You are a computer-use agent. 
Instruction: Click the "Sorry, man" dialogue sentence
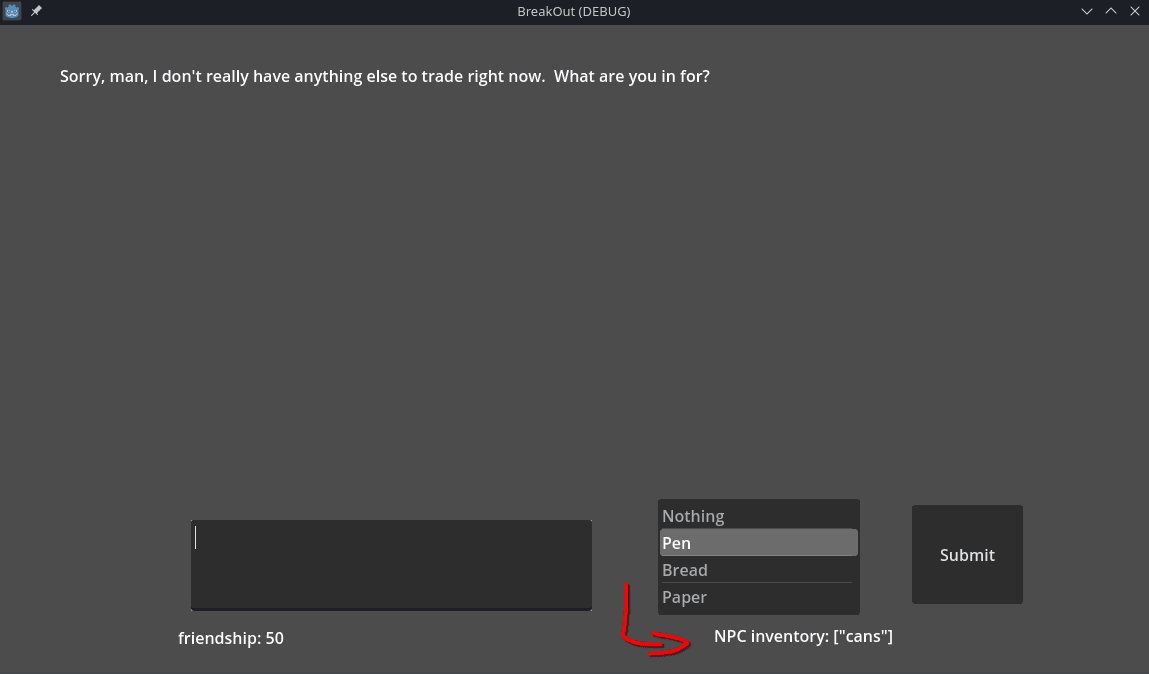[300, 77]
